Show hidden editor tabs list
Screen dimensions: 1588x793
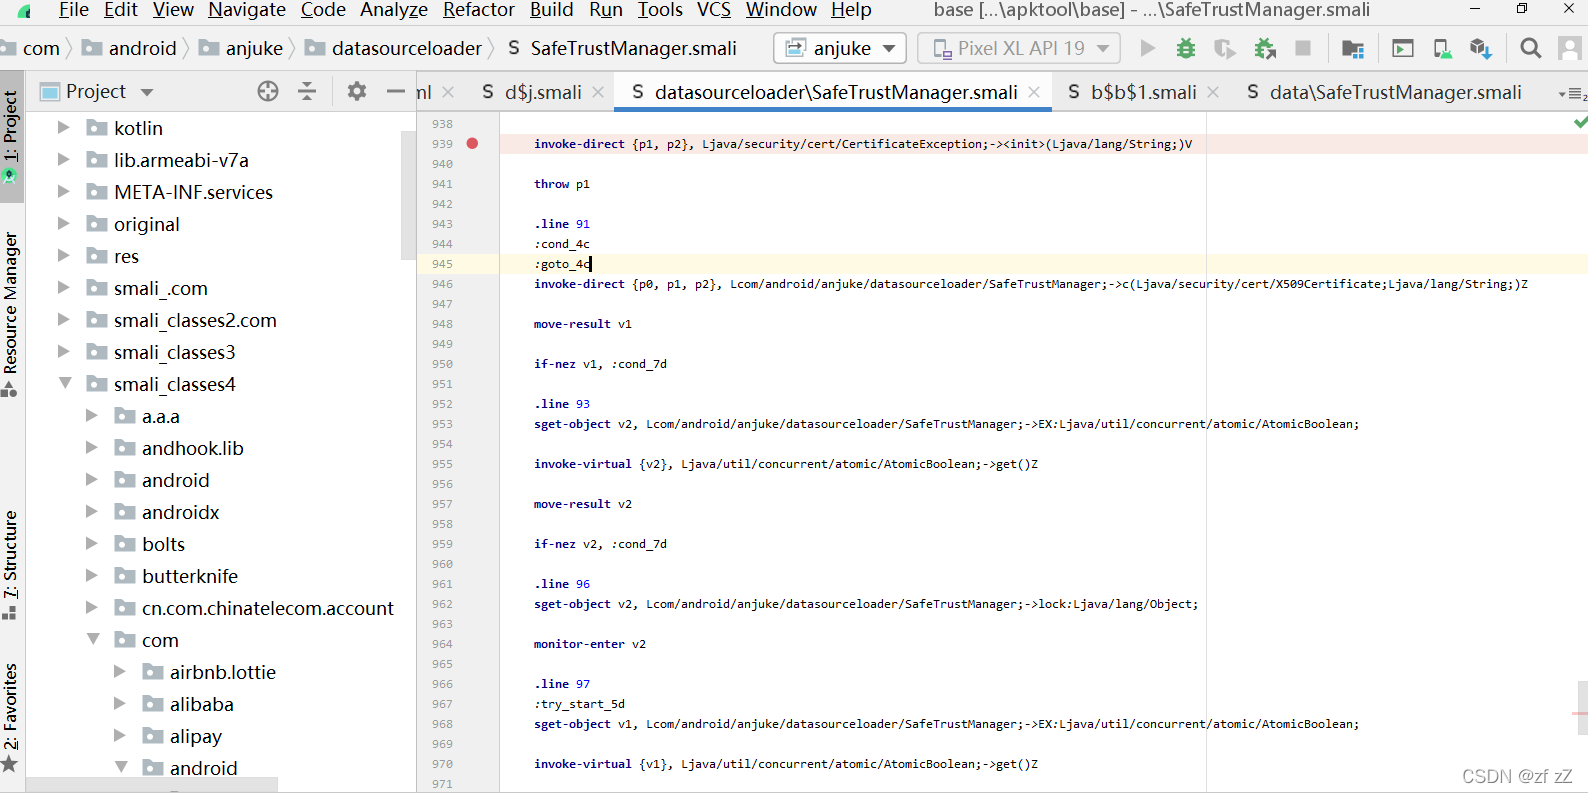1572,93
